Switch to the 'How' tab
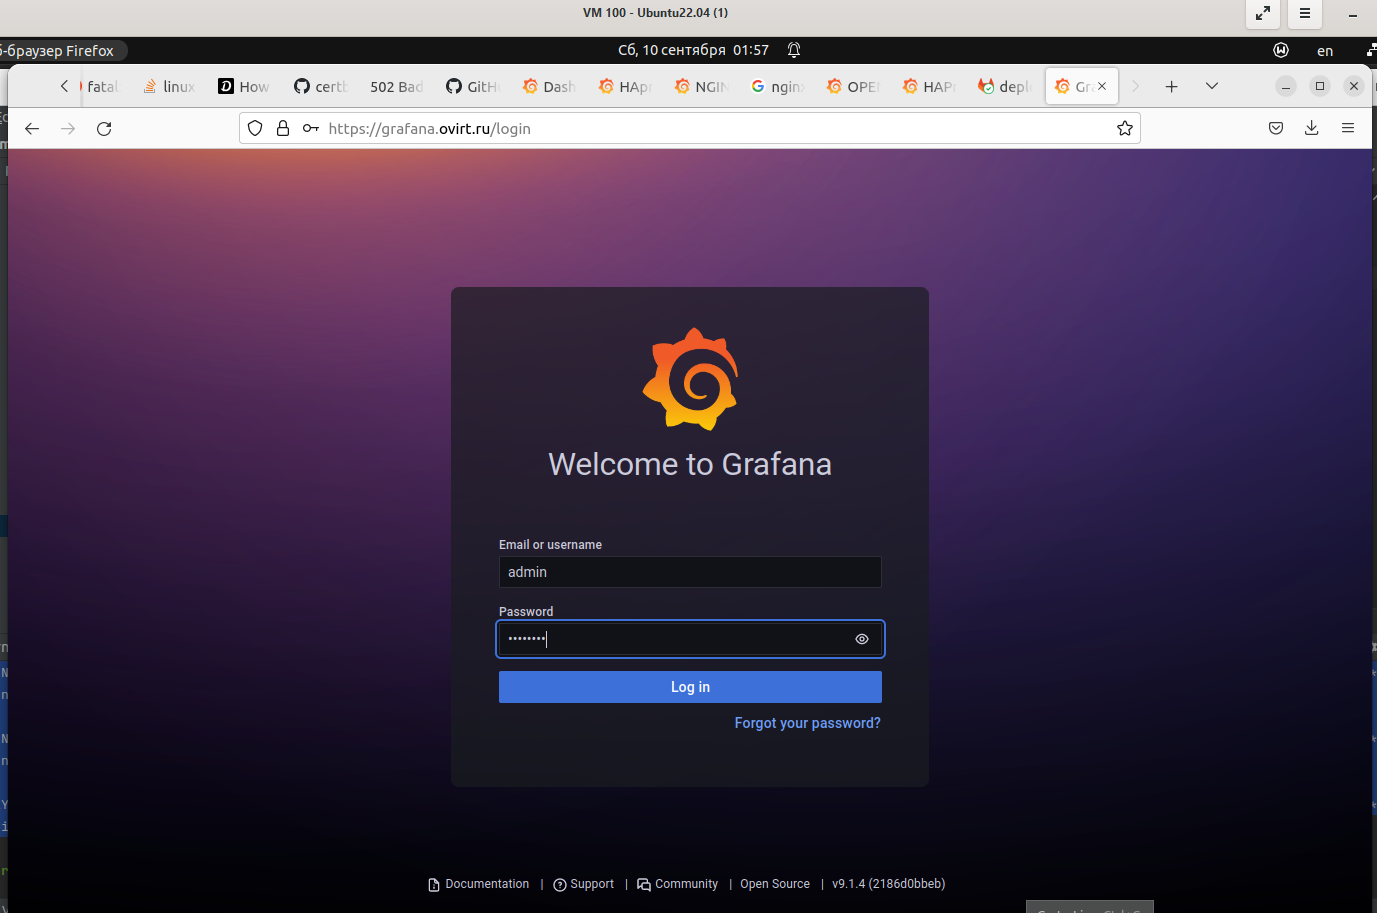Image resolution: width=1377 pixels, height=913 pixels. [244, 87]
